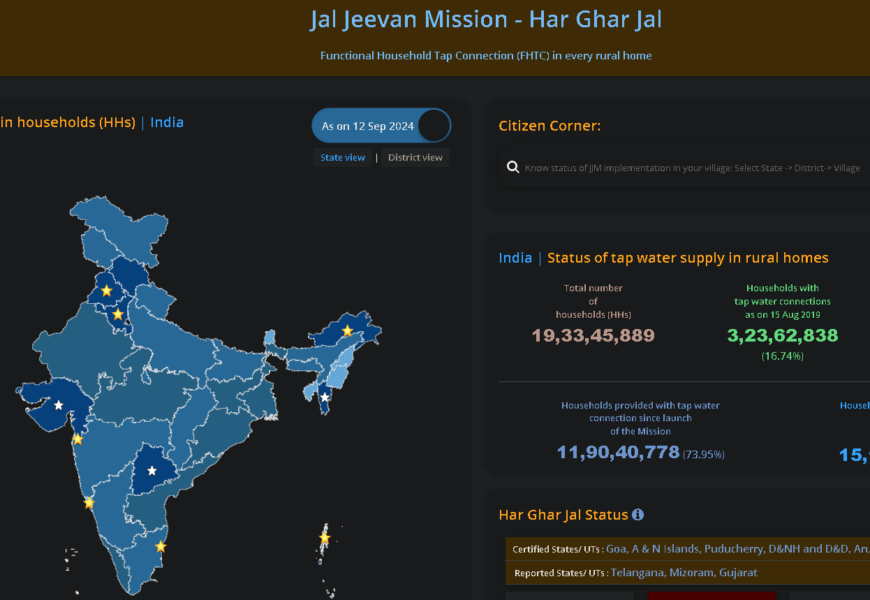Select the white star on Gujarat
Image resolution: width=870 pixels, height=600 pixels.
(58, 405)
